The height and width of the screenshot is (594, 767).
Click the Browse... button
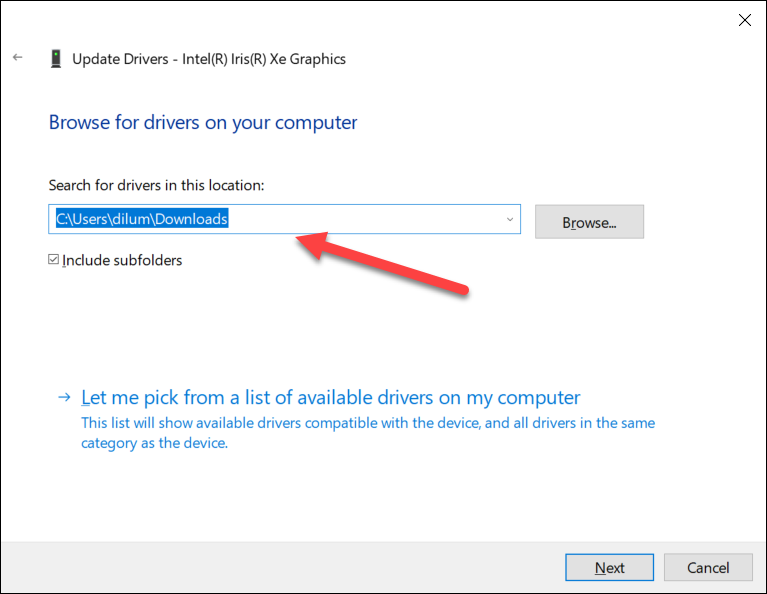click(x=589, y=222)
